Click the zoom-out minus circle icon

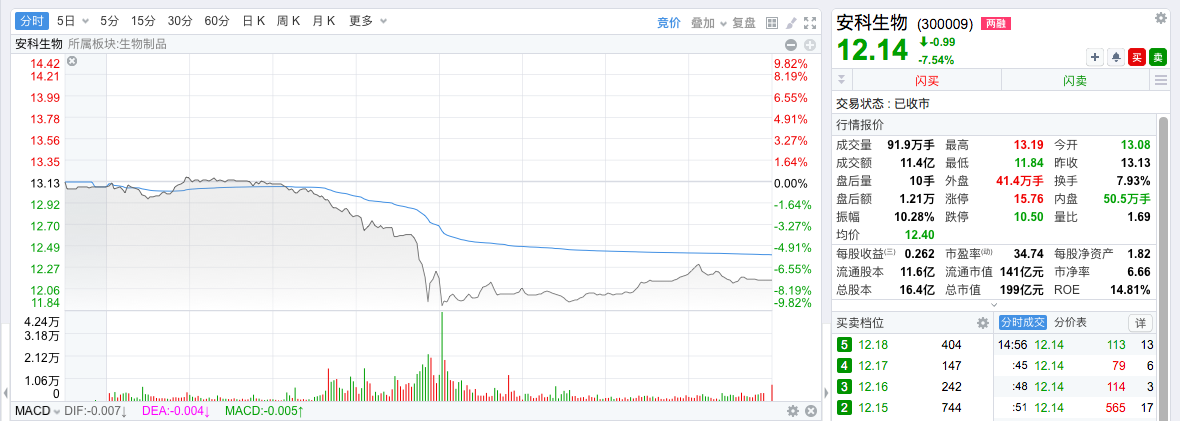pos(791,44)
